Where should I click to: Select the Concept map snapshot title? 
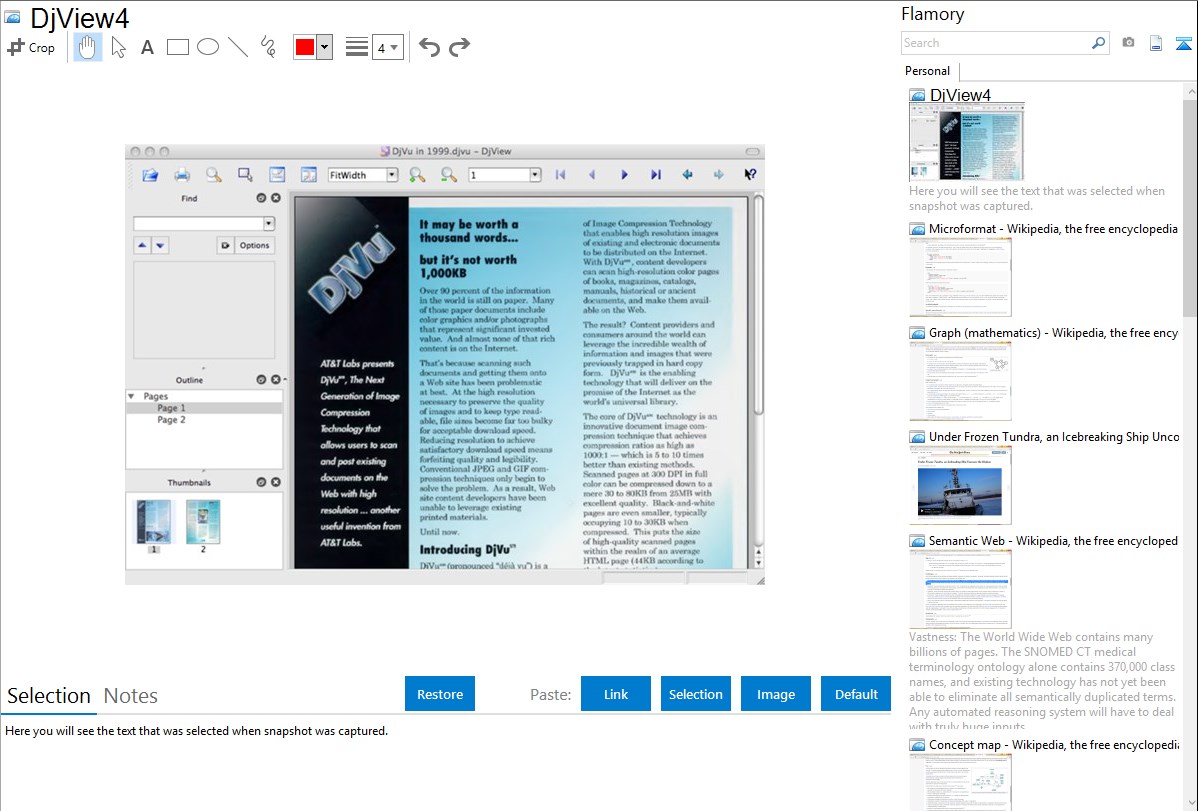[1054, 744]
